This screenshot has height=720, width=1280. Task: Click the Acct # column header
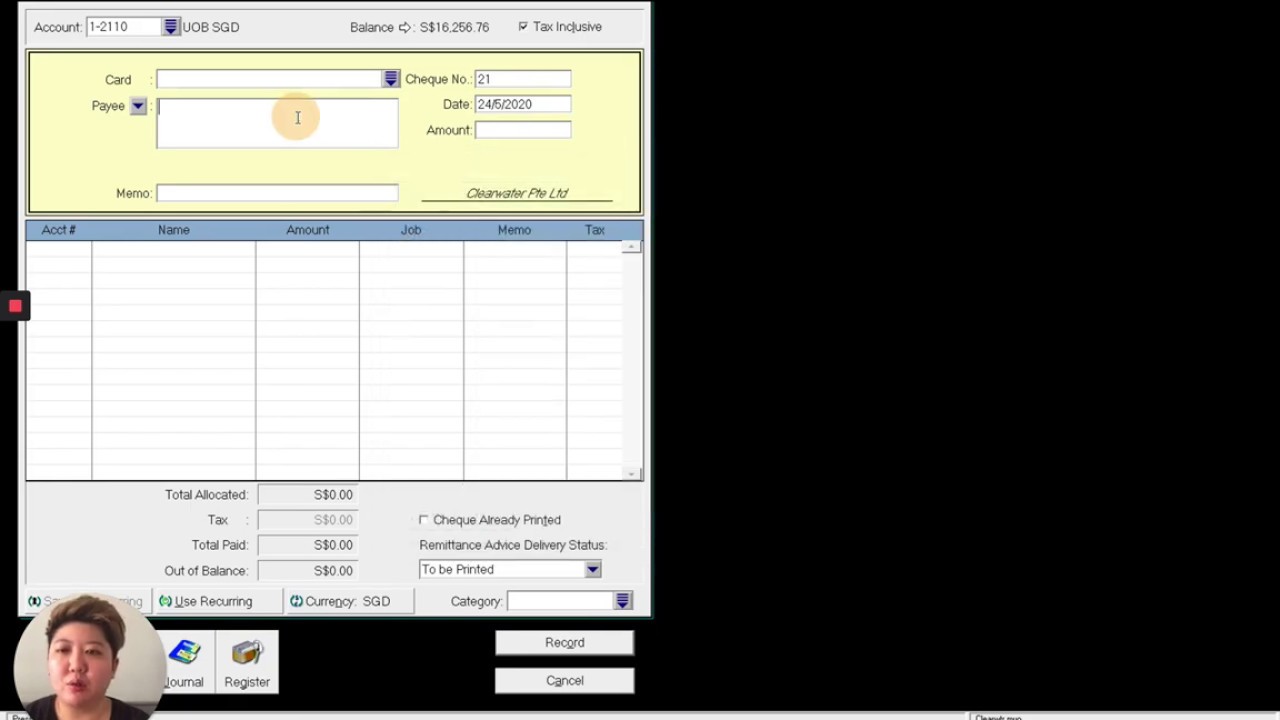(59, 230)
